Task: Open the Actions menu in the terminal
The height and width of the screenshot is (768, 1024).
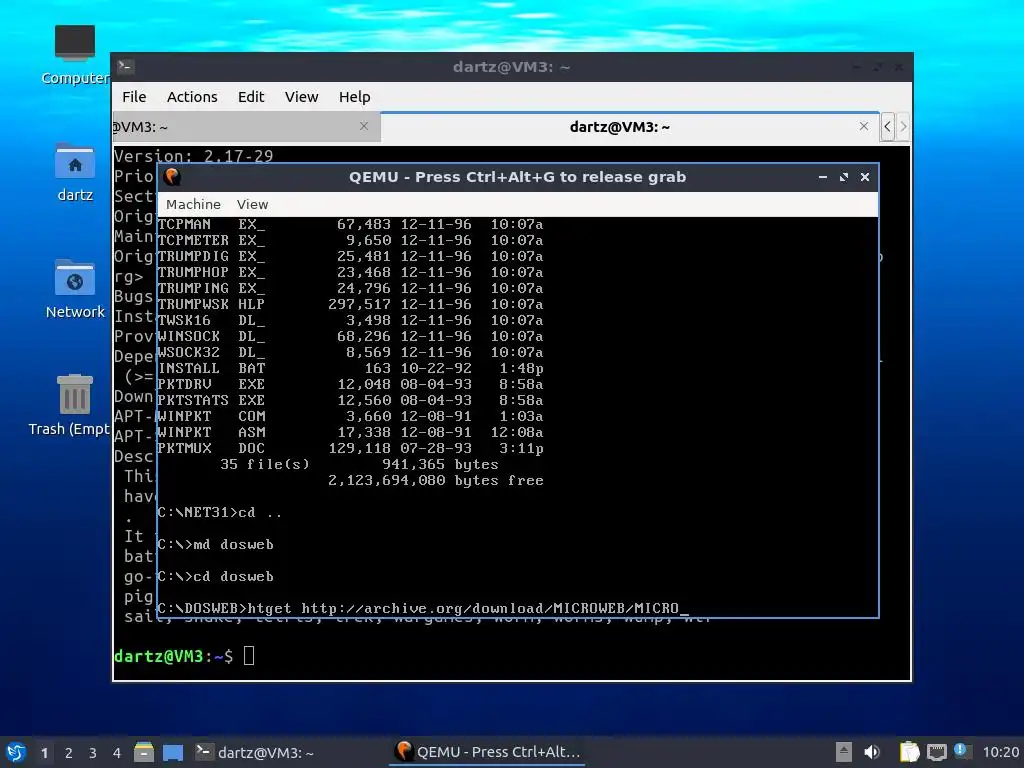Action: [x=192, y=97]
